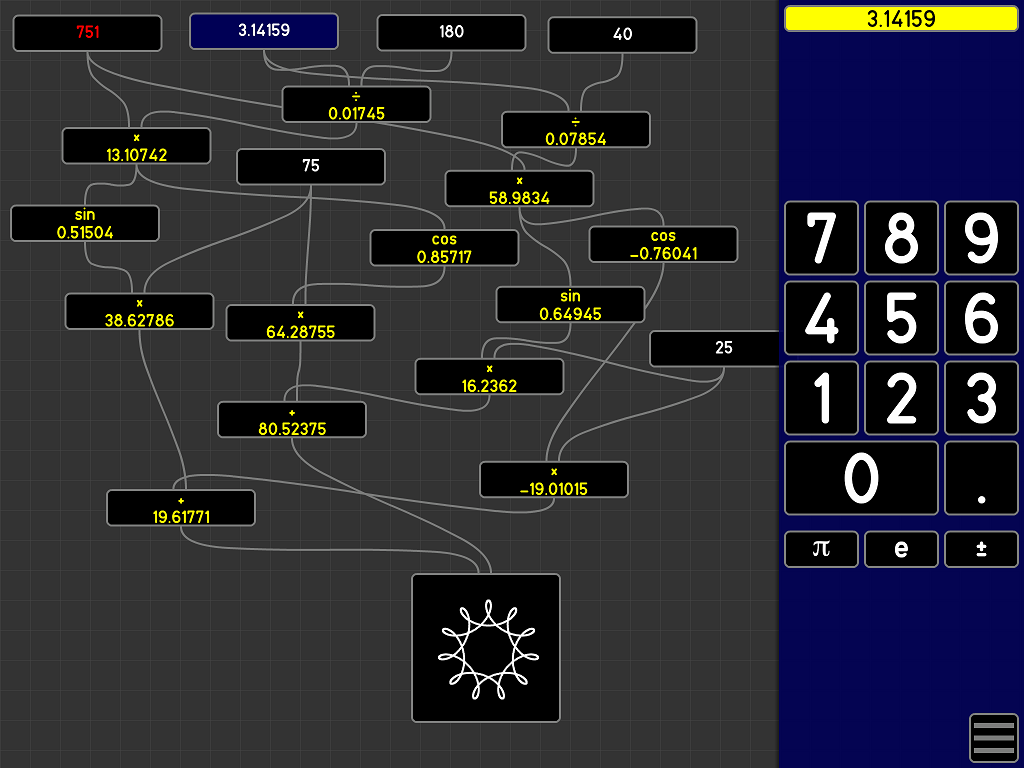Viewport: 1024px width, 768px height.
Task: Select the red 751 input node
Action: coord(87,32)
